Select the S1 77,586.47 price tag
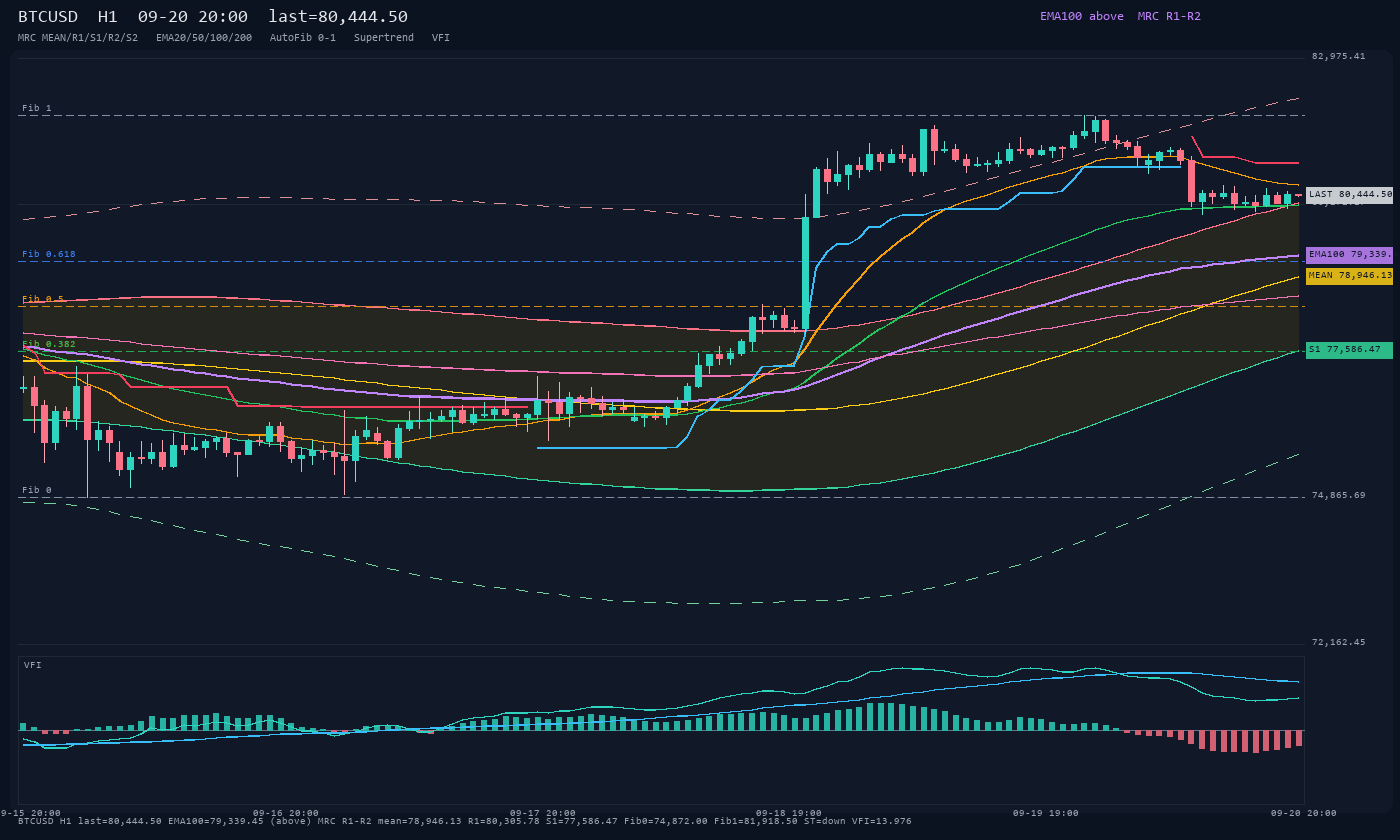The image size is (1400, 840). coord(1349,350)
